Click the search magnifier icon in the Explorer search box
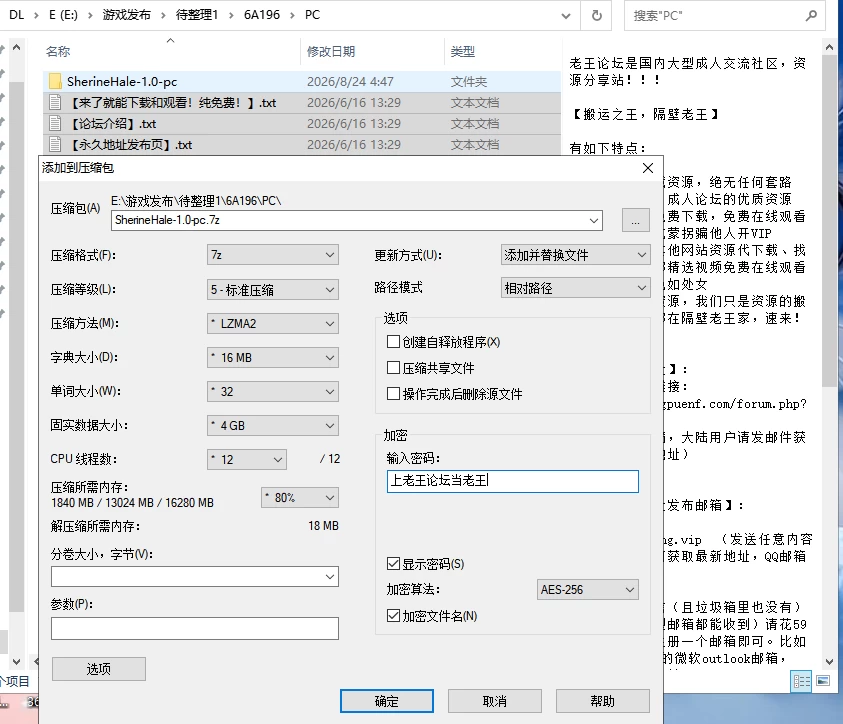Image resolution: width=843 pixels, height=724 pixels. point(811,16)
